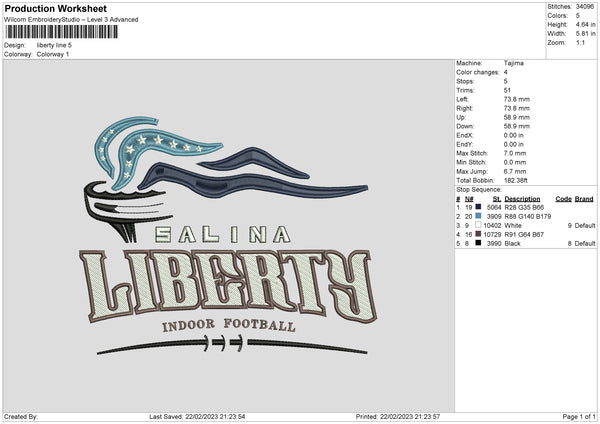Screen dimensions: 600x424
Task: Click the EndX value '0.00 in'
Action: pyautogui.click(x=514, y=135)
